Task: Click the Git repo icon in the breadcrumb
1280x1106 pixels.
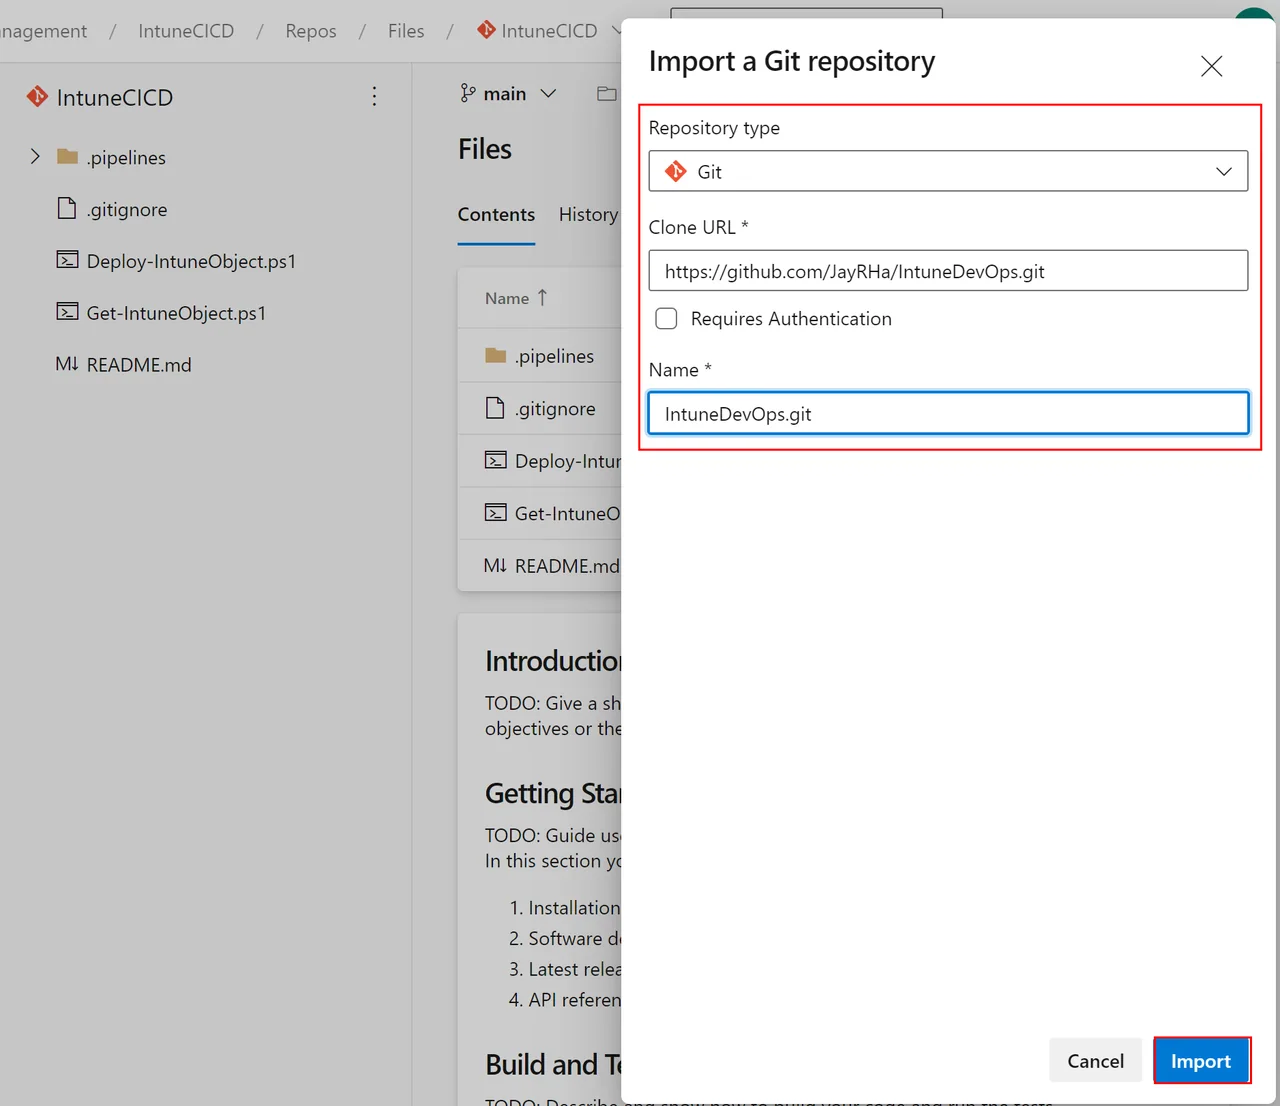Action: (x=486, y=30)
